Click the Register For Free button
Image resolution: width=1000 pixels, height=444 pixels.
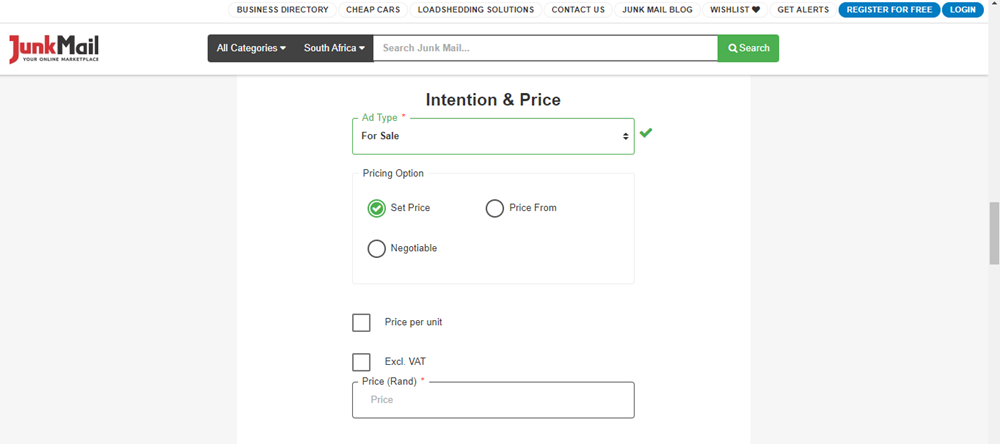tap(889, 10)
